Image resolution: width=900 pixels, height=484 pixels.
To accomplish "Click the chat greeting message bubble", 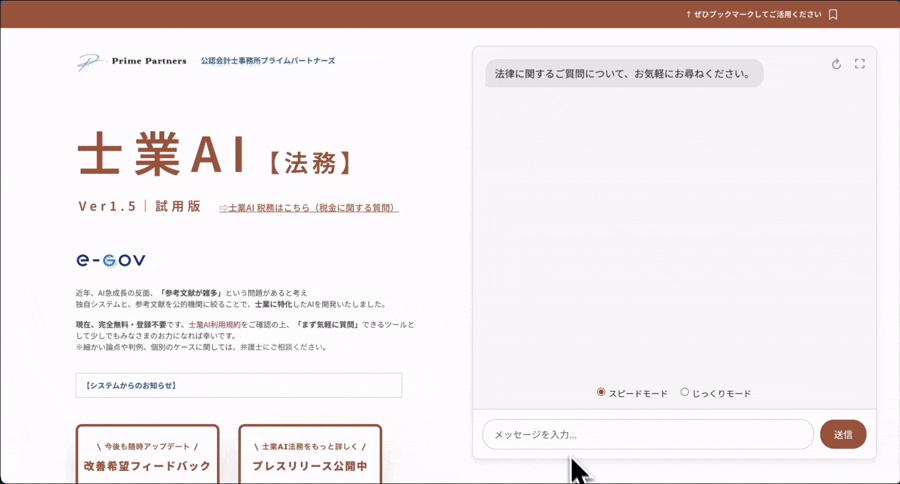I will 624,74.
